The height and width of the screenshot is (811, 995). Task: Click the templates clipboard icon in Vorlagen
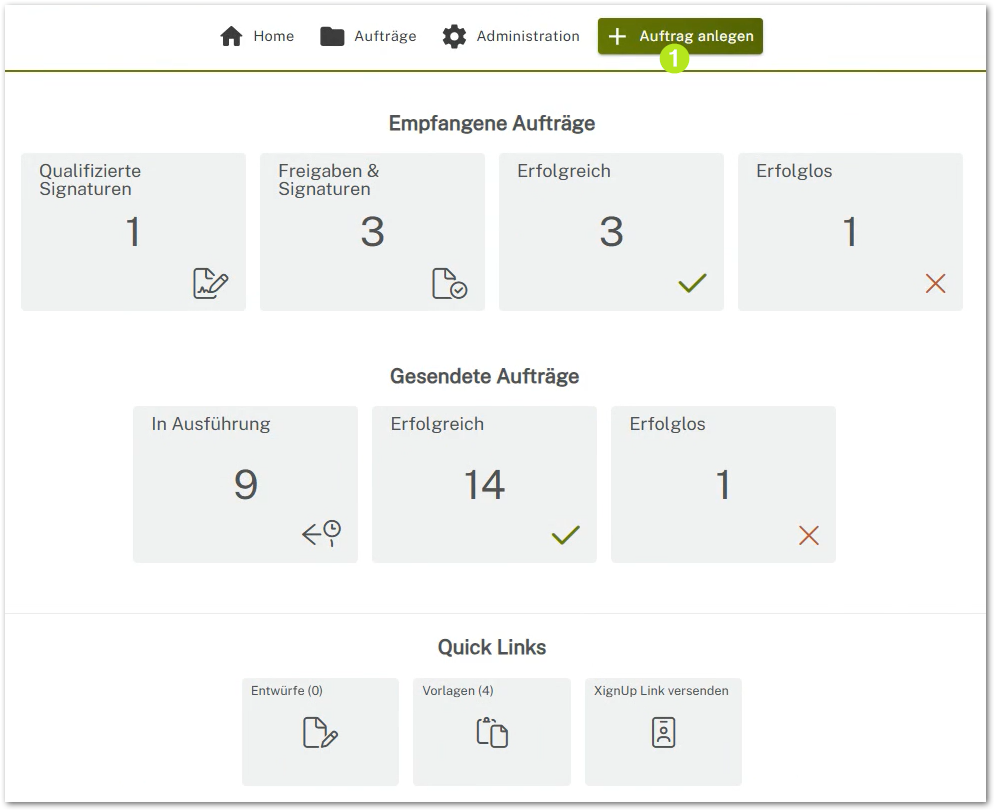coord(492,733)
